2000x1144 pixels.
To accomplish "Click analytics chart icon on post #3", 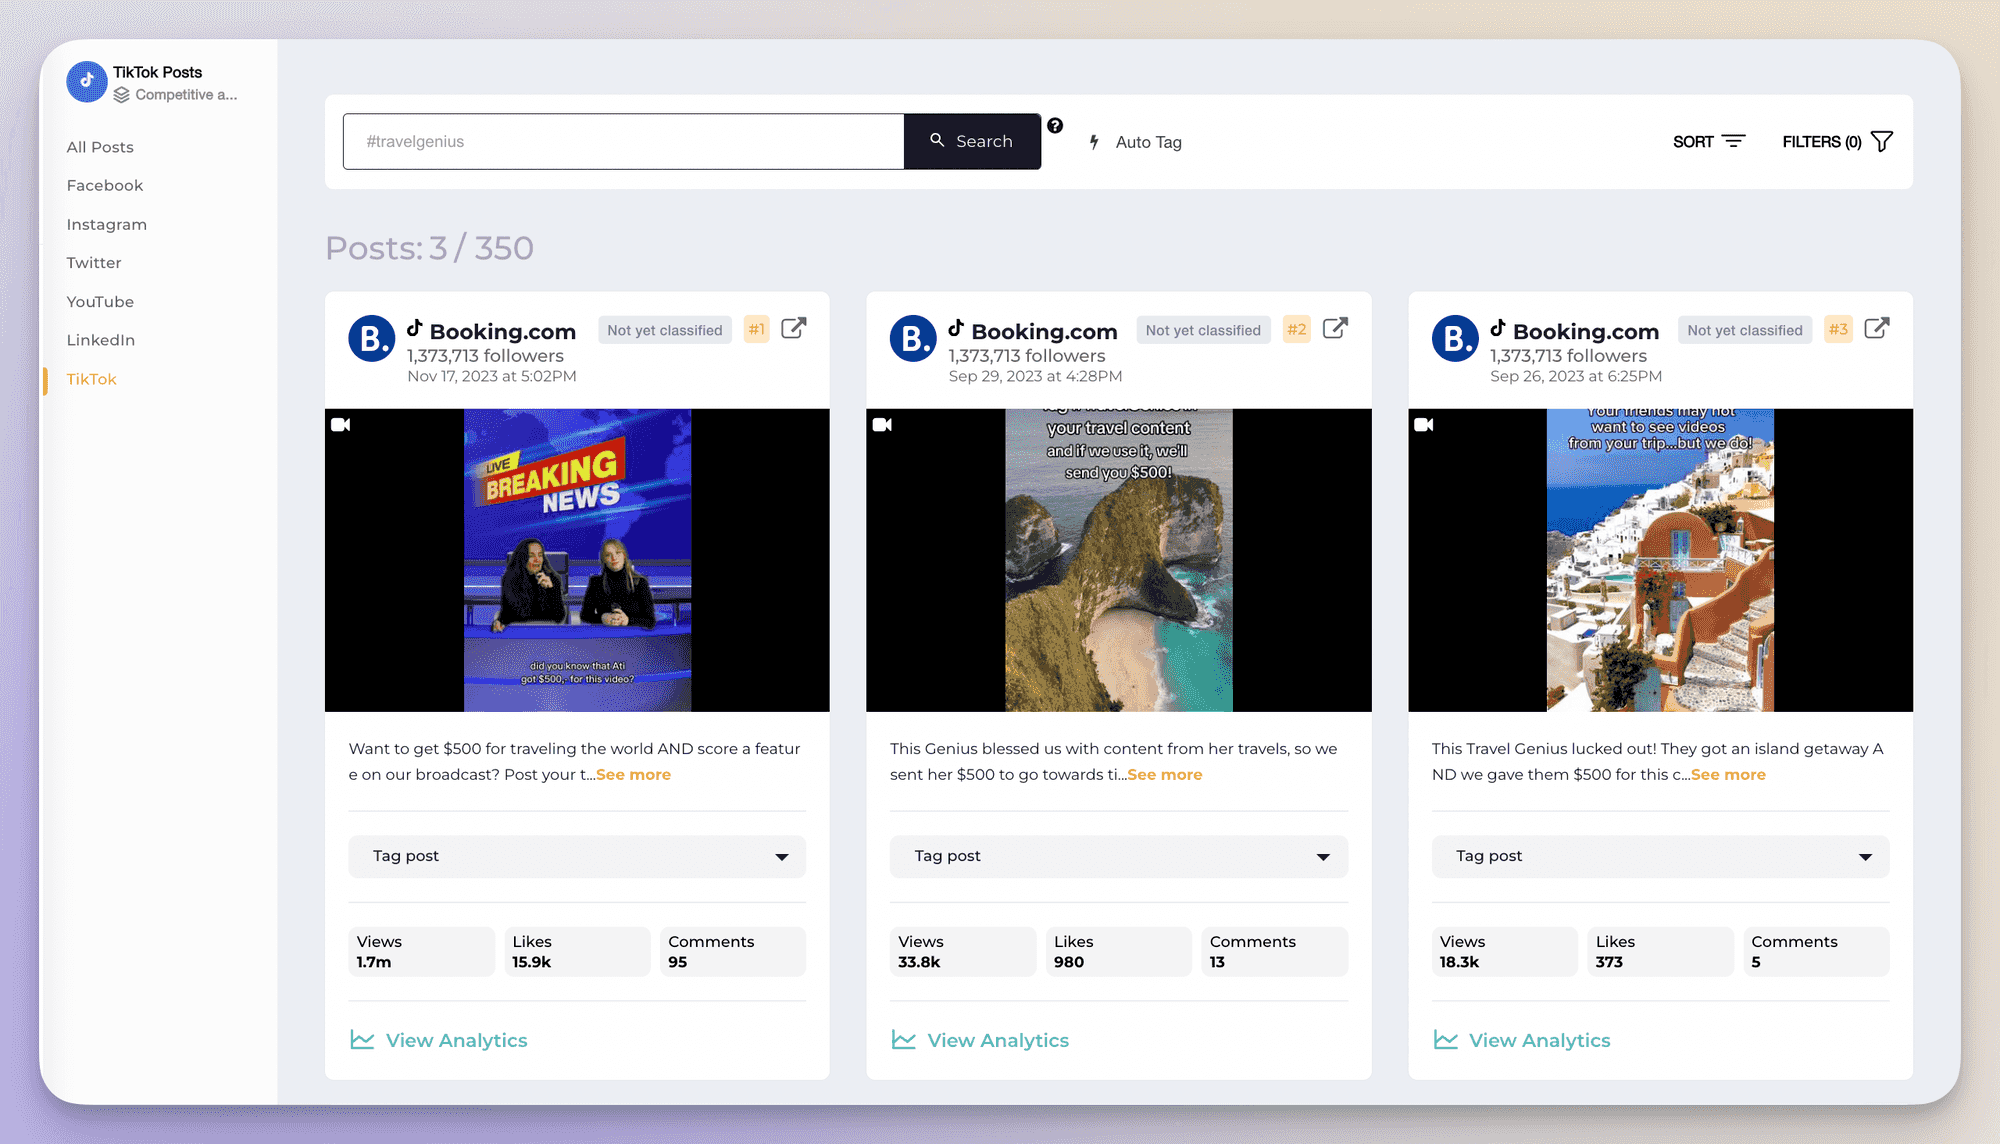I will (1446, 1040).
